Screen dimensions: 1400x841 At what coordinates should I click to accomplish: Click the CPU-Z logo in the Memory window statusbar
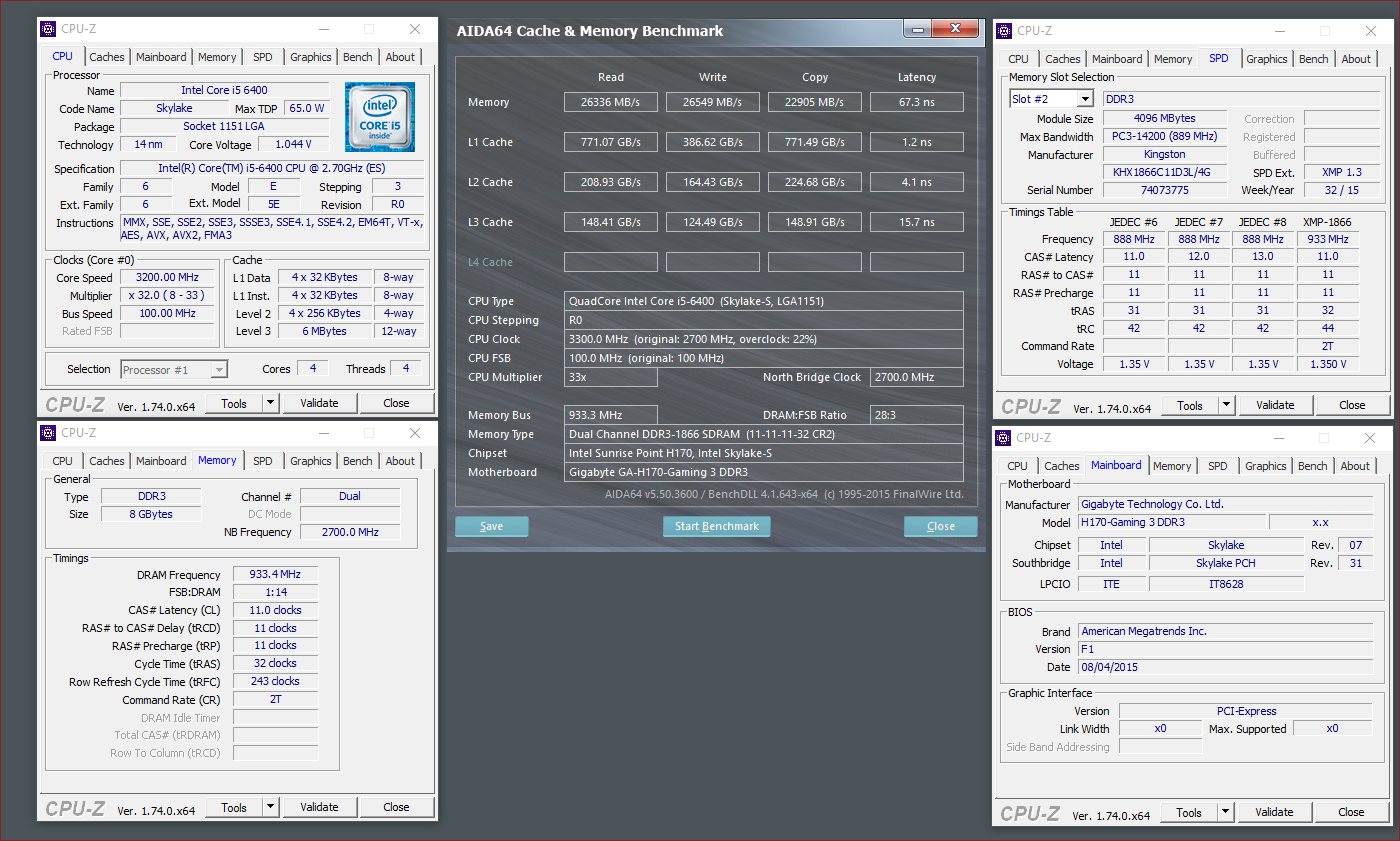74,807
